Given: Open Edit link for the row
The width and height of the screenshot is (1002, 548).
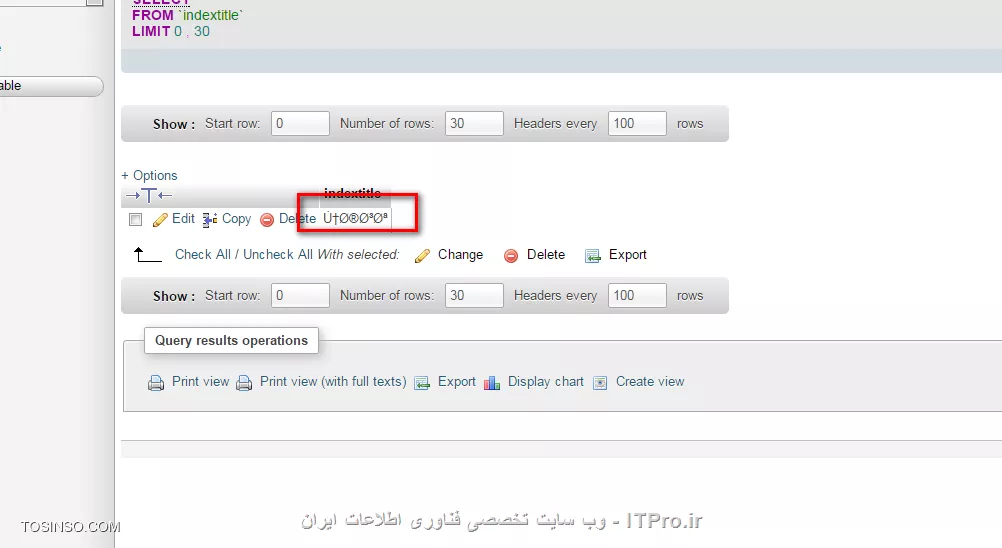Looking at the screenshot, I should (x=183, y=218).
